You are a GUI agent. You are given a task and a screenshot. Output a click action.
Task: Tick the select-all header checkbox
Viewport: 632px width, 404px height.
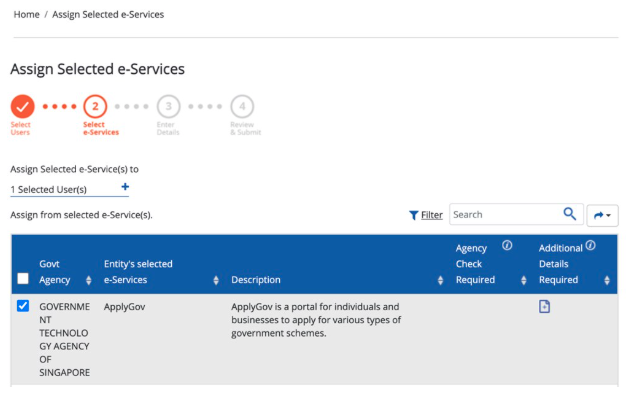pos(23,279)
